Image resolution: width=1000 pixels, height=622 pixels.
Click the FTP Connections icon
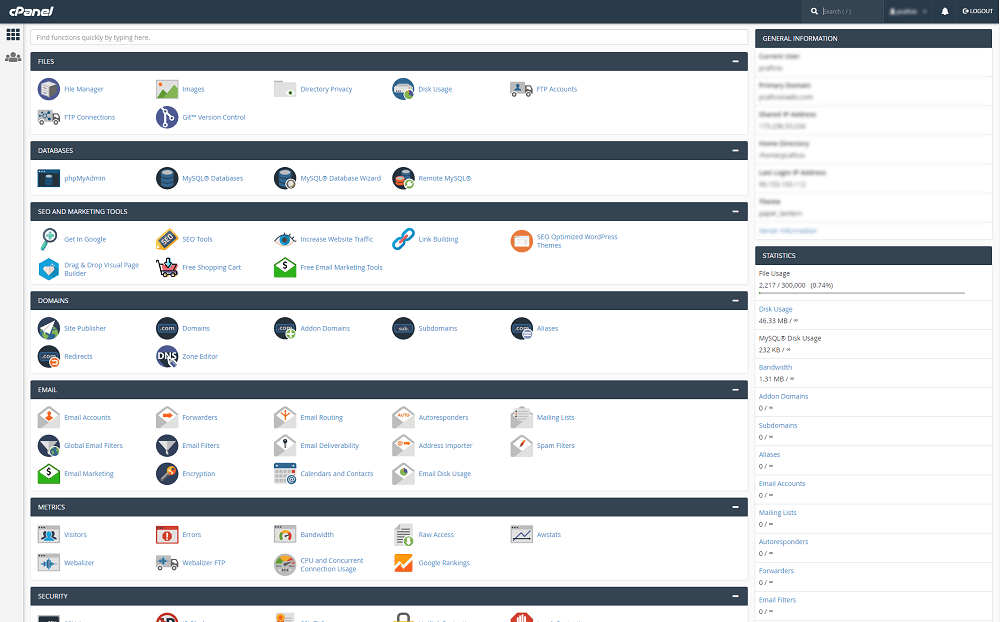[48, 117]
